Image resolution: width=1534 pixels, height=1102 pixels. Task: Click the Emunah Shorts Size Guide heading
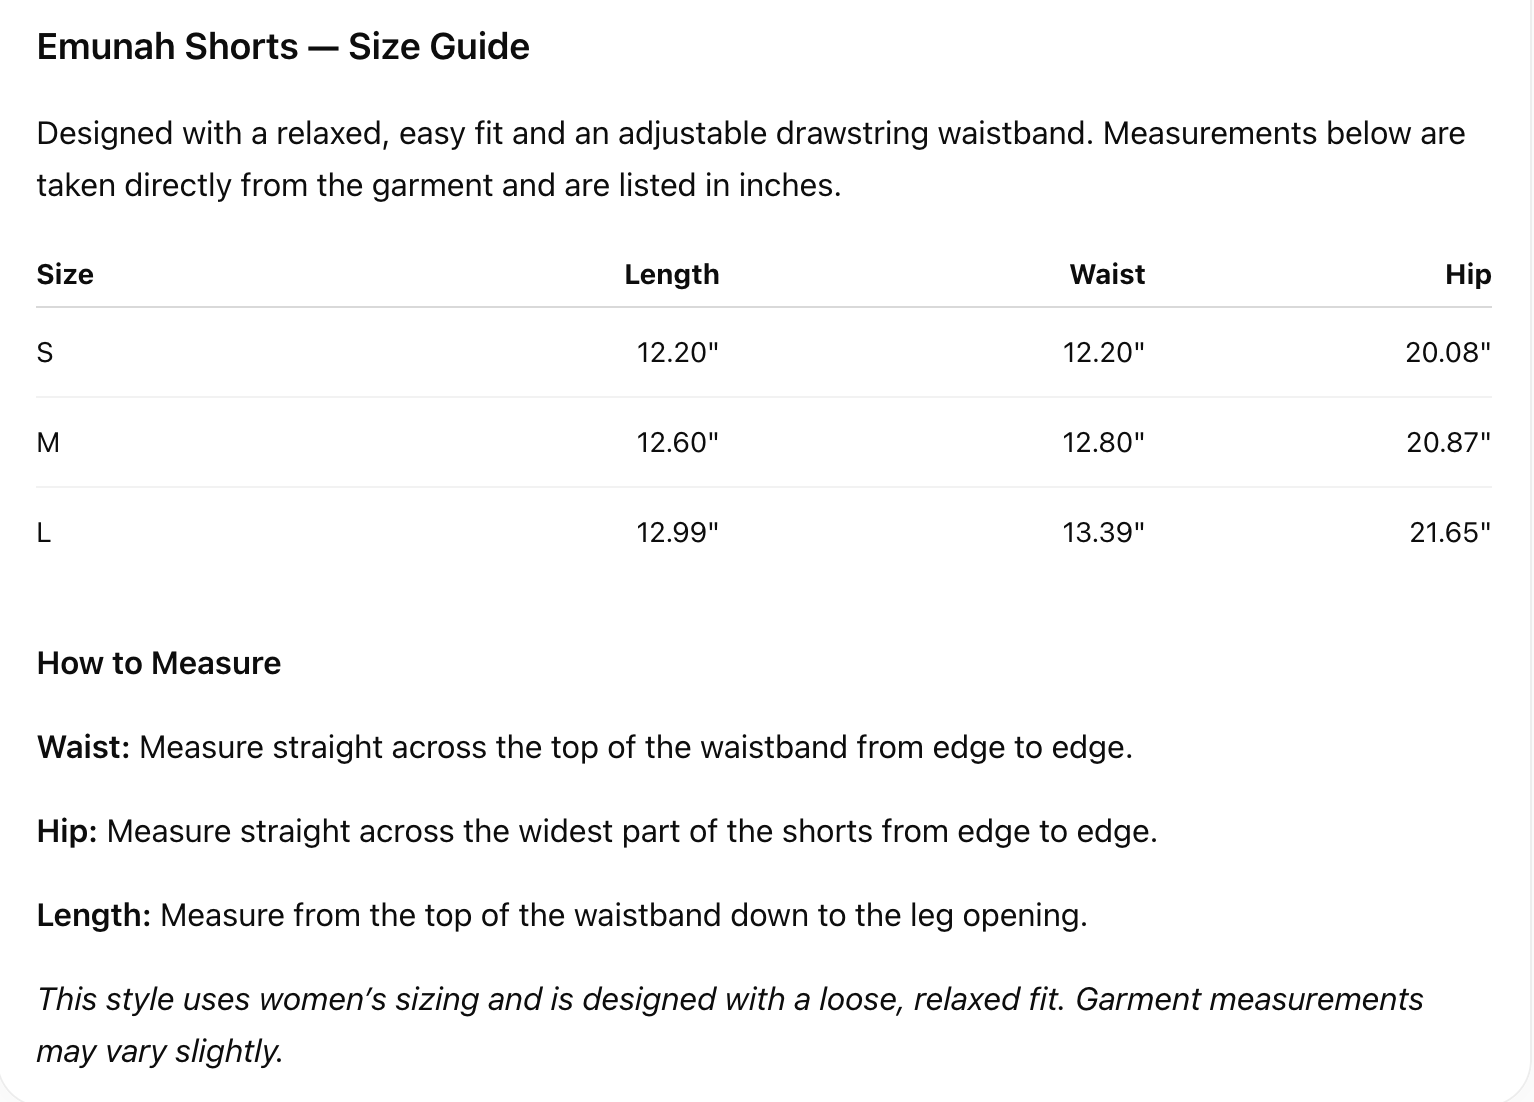click(x=283, y=47)
